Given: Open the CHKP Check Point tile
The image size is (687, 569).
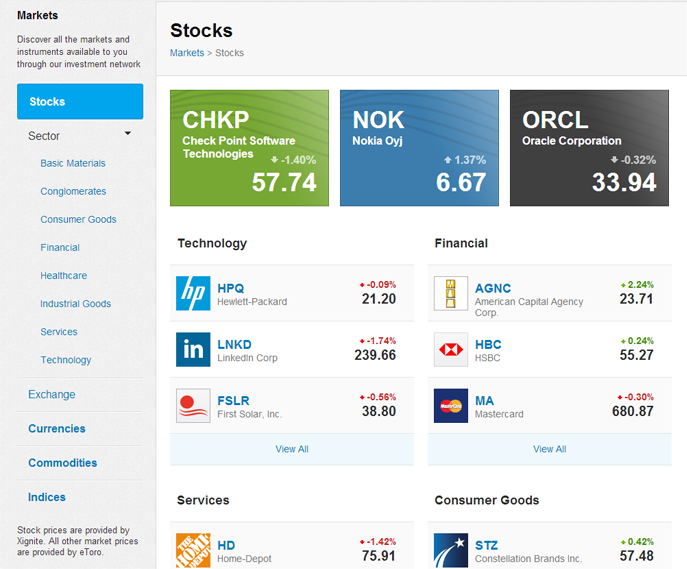Looking at the screenshot, I should pos(249,148).
